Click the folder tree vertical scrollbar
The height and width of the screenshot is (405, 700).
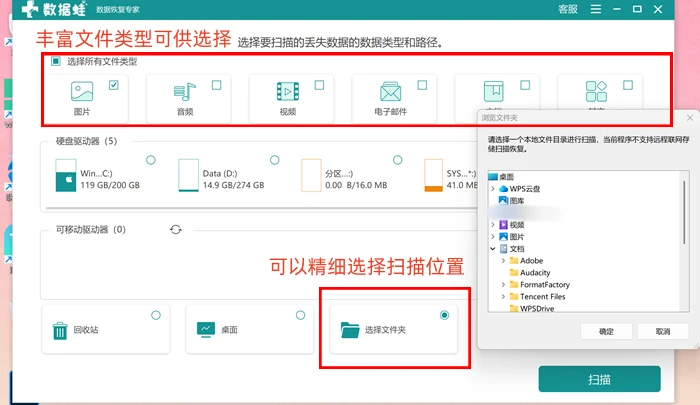684,212
